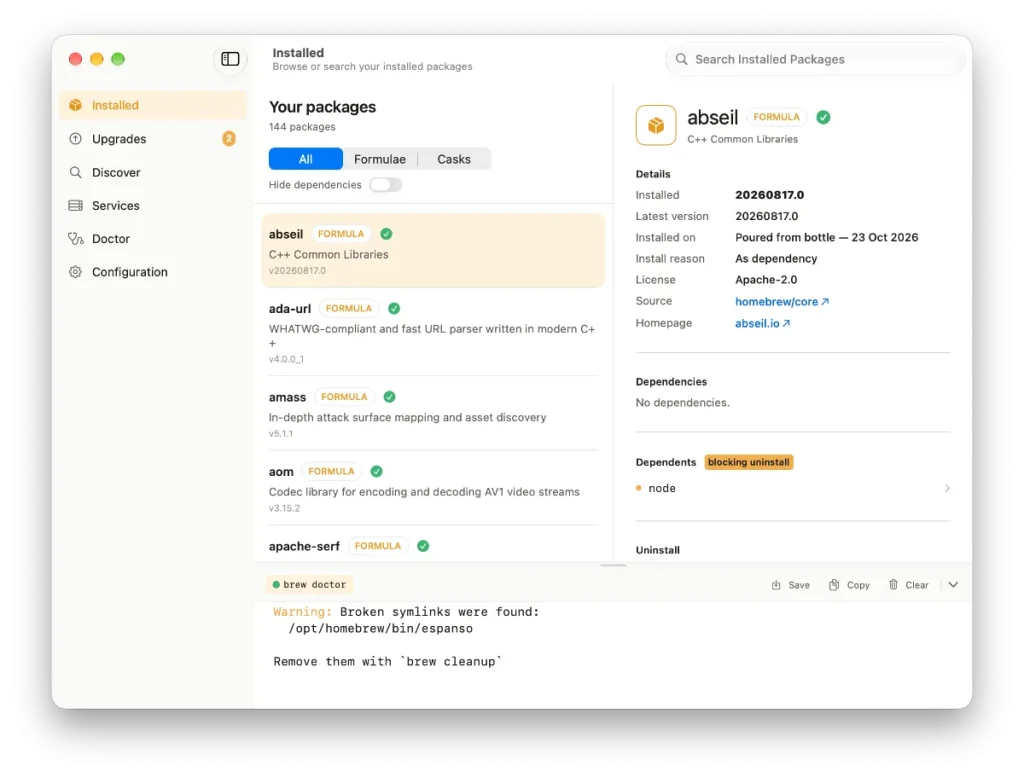Click the green checkmark on abseil list row
Screen dimensions: 1024x777
click(x=386, y=234)
